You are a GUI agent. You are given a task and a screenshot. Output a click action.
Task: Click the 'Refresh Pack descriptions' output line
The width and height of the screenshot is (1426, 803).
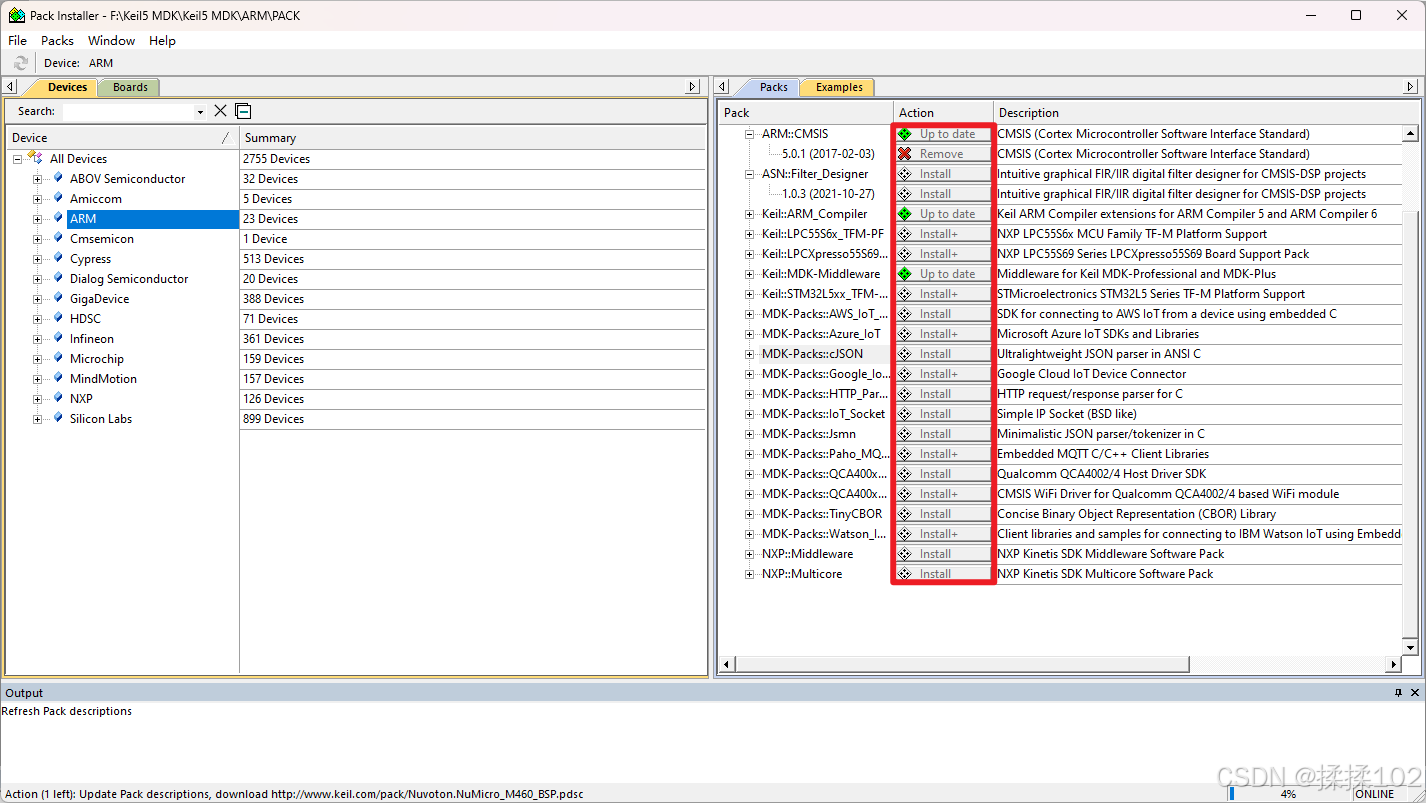click(67, 711)
